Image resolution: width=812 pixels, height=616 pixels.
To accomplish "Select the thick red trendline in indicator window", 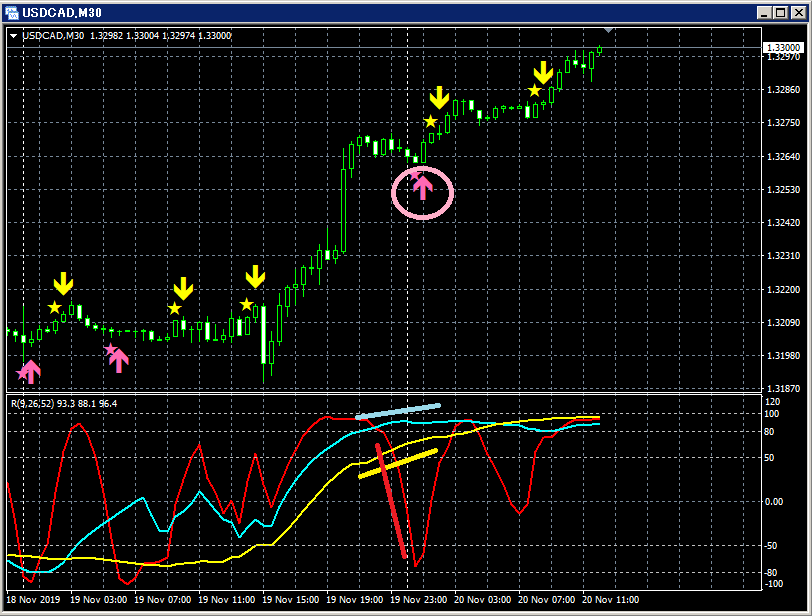I will pos(391,501).
